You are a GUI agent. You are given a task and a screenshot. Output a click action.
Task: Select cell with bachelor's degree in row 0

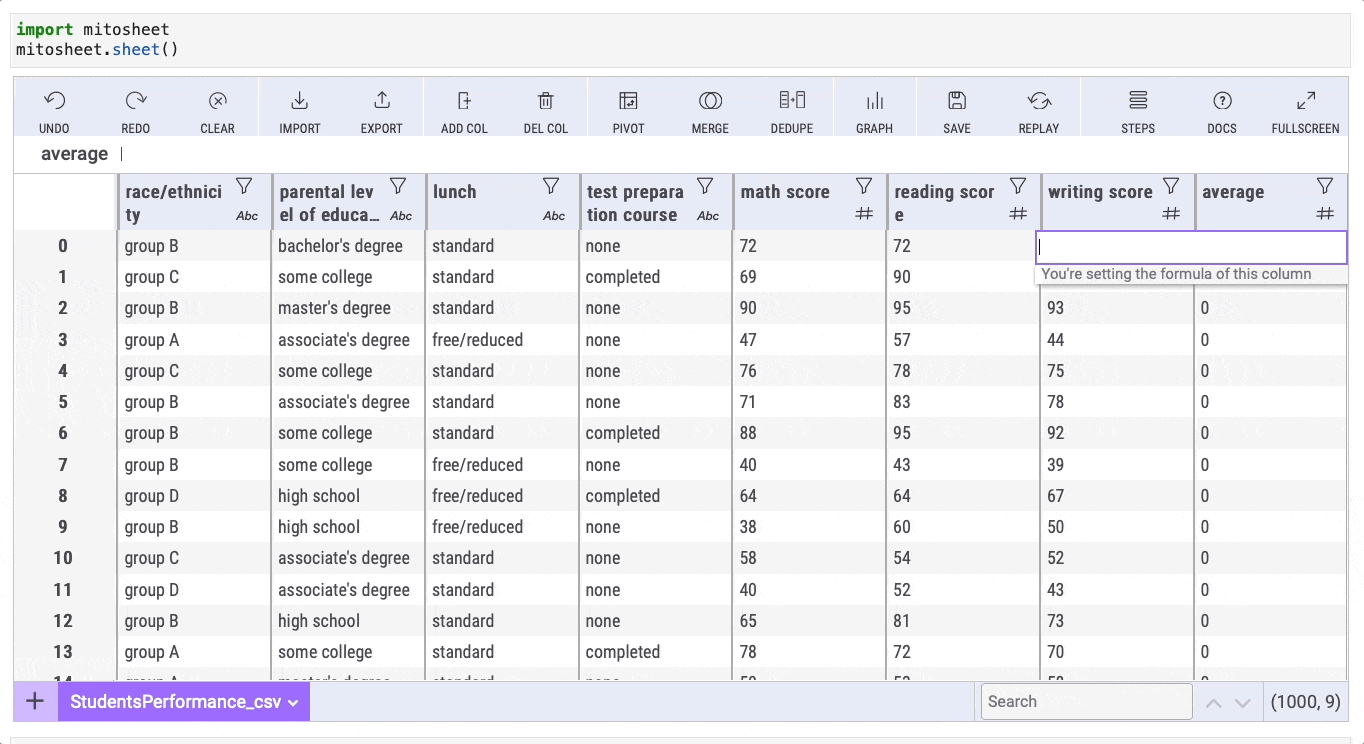[x=340, y=246]
